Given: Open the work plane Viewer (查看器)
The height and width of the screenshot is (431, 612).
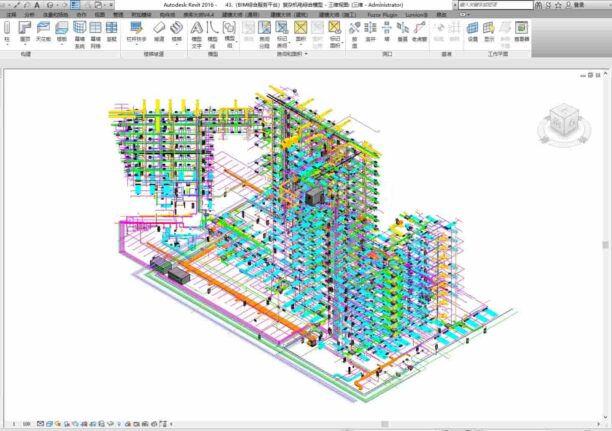Looking at the screenshot, I should (x=521, y=31).
